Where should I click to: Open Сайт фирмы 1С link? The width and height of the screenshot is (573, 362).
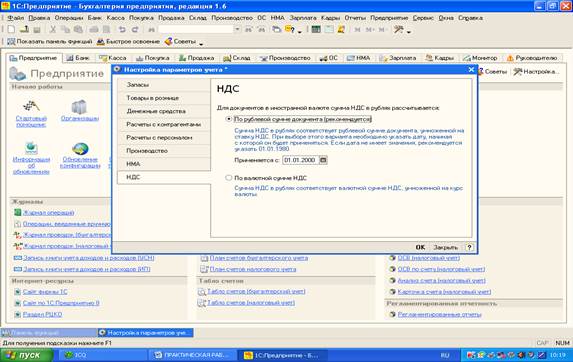coord(45,291)
